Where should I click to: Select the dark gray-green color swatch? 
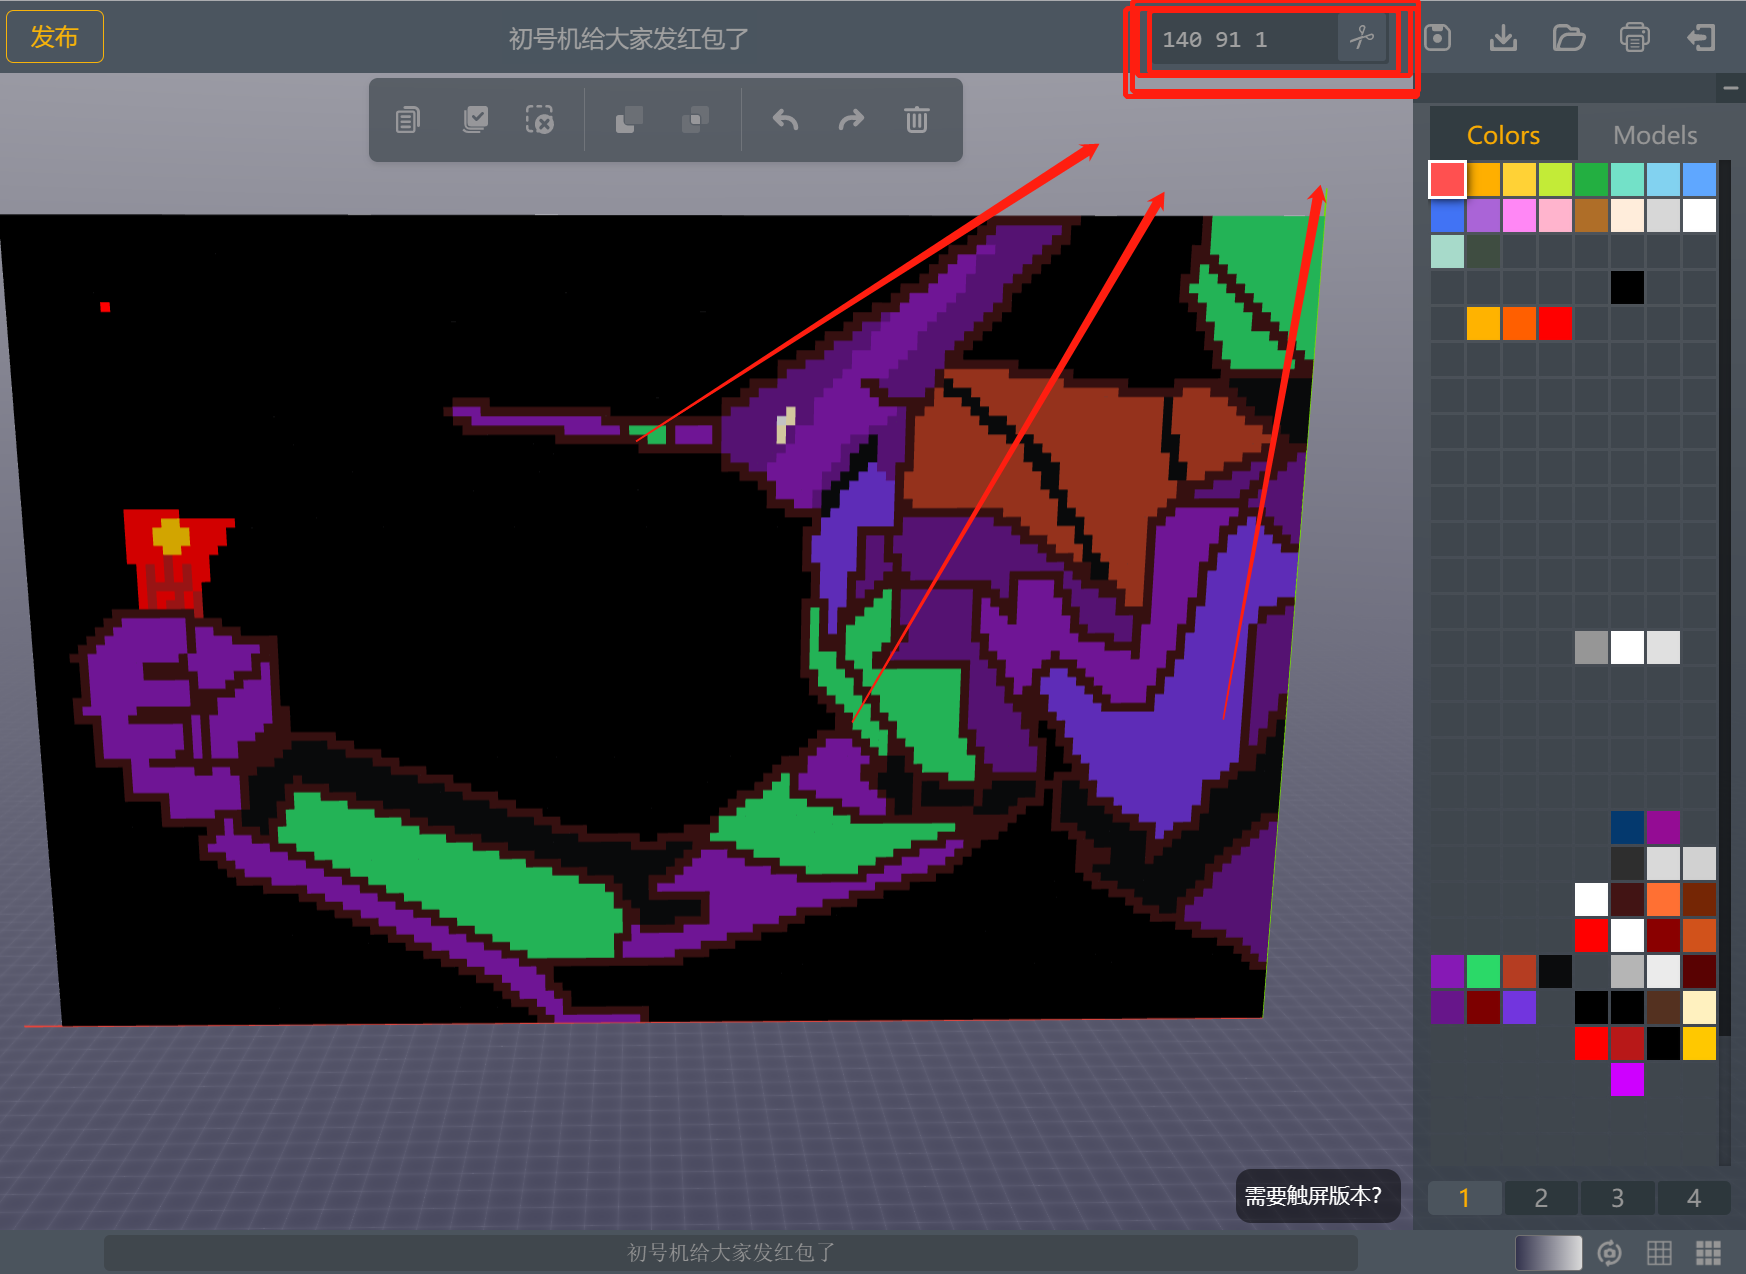coord(1483,252)
